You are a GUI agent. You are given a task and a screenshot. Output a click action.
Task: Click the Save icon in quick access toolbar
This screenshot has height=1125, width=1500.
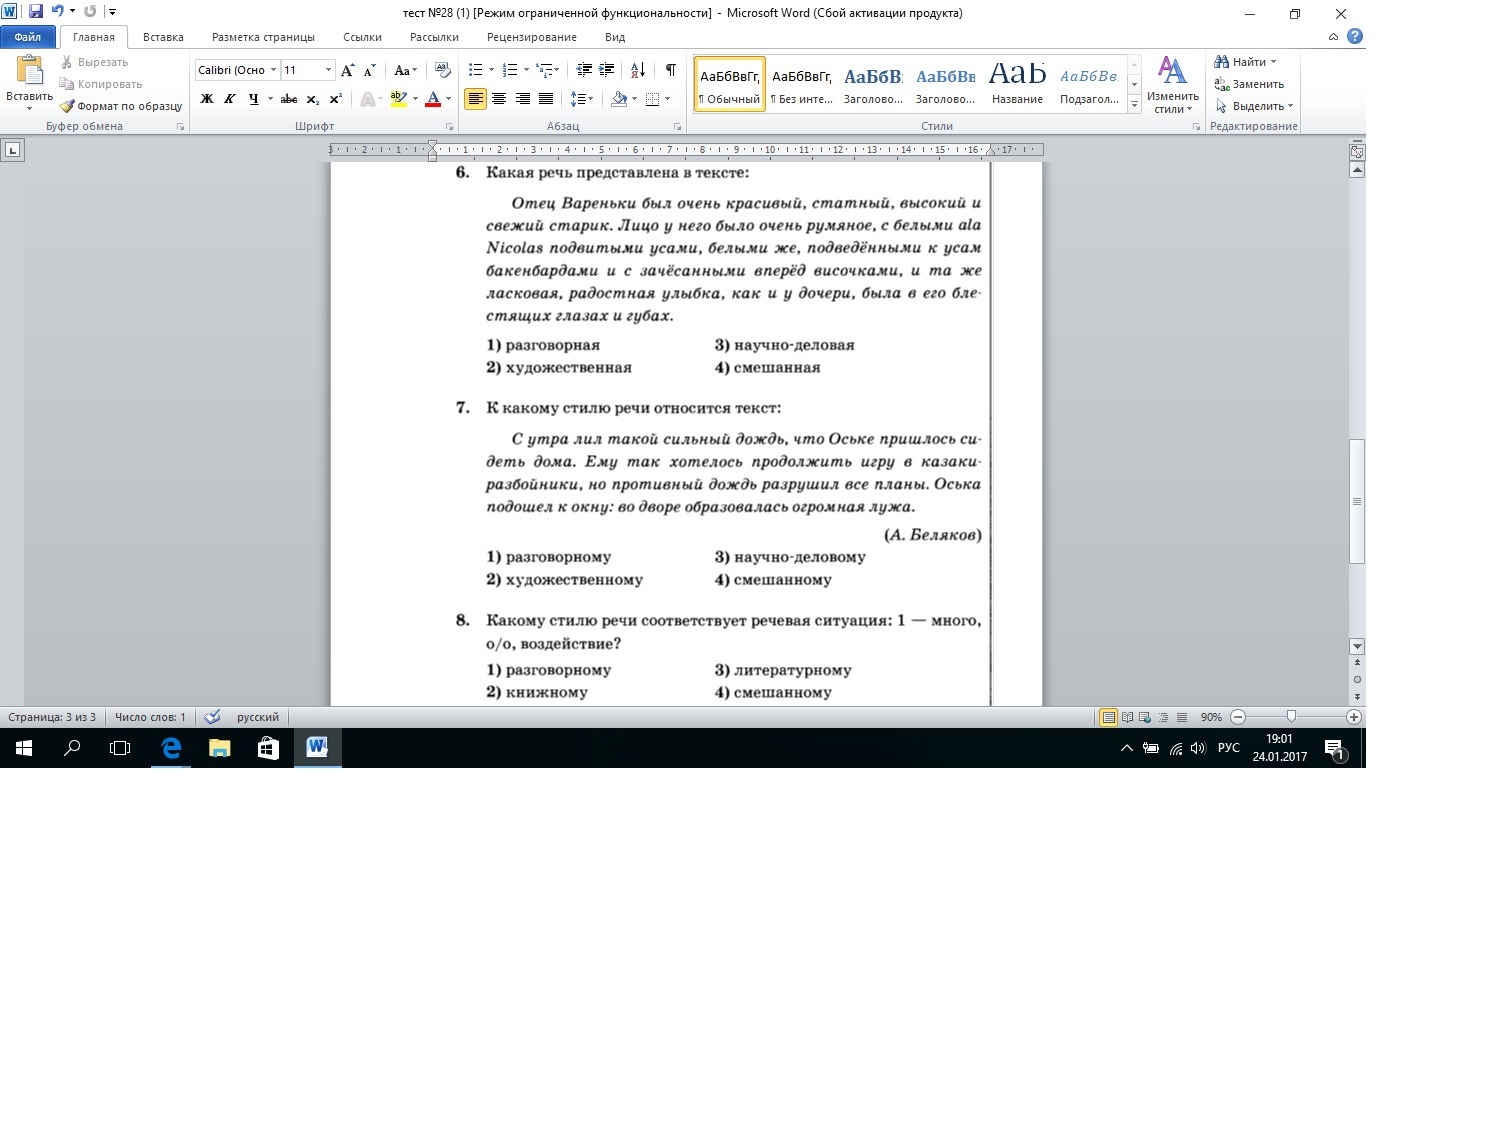click(x=36, y=12)
